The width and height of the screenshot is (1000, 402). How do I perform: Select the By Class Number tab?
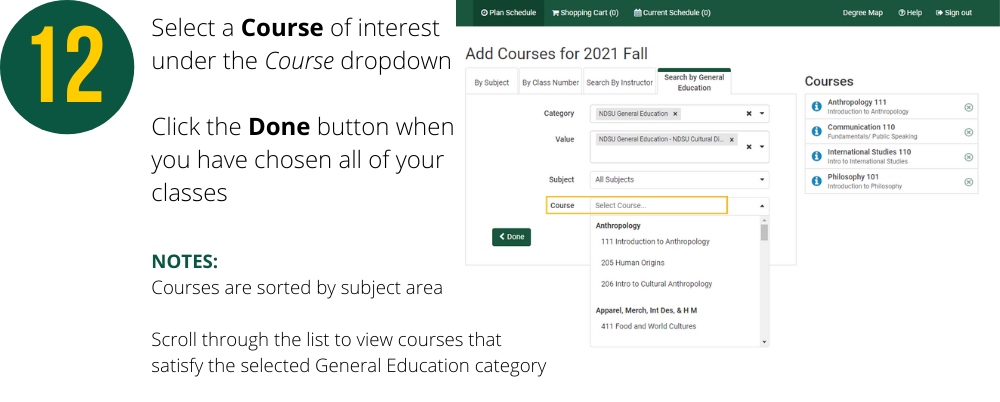pos(550,82)
